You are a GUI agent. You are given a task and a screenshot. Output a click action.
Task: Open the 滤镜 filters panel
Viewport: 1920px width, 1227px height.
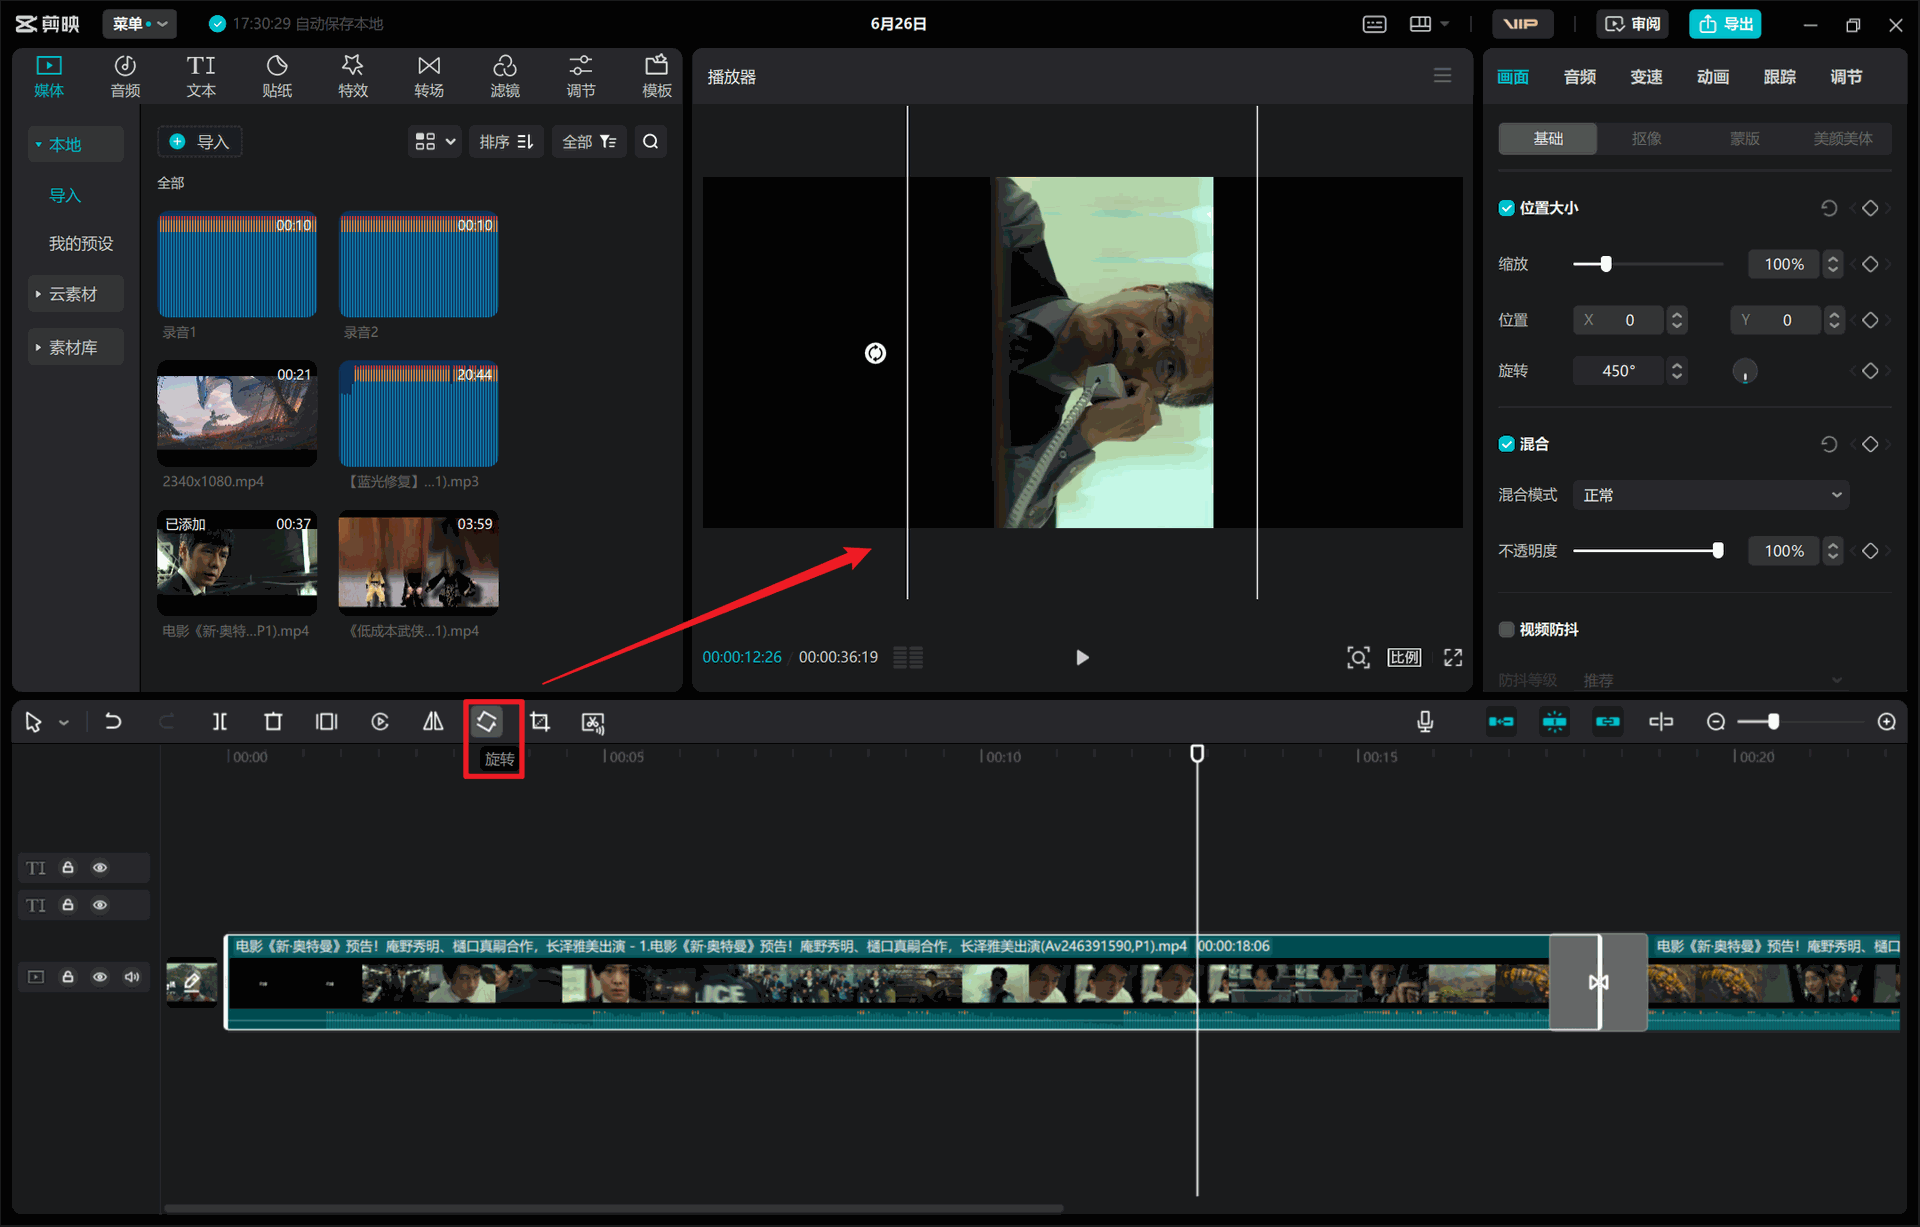(x=505, y=76)
